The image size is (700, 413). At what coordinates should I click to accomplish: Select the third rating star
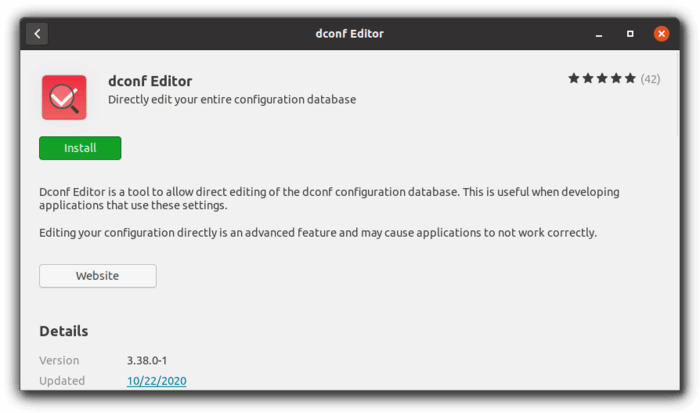pos(602,79)
